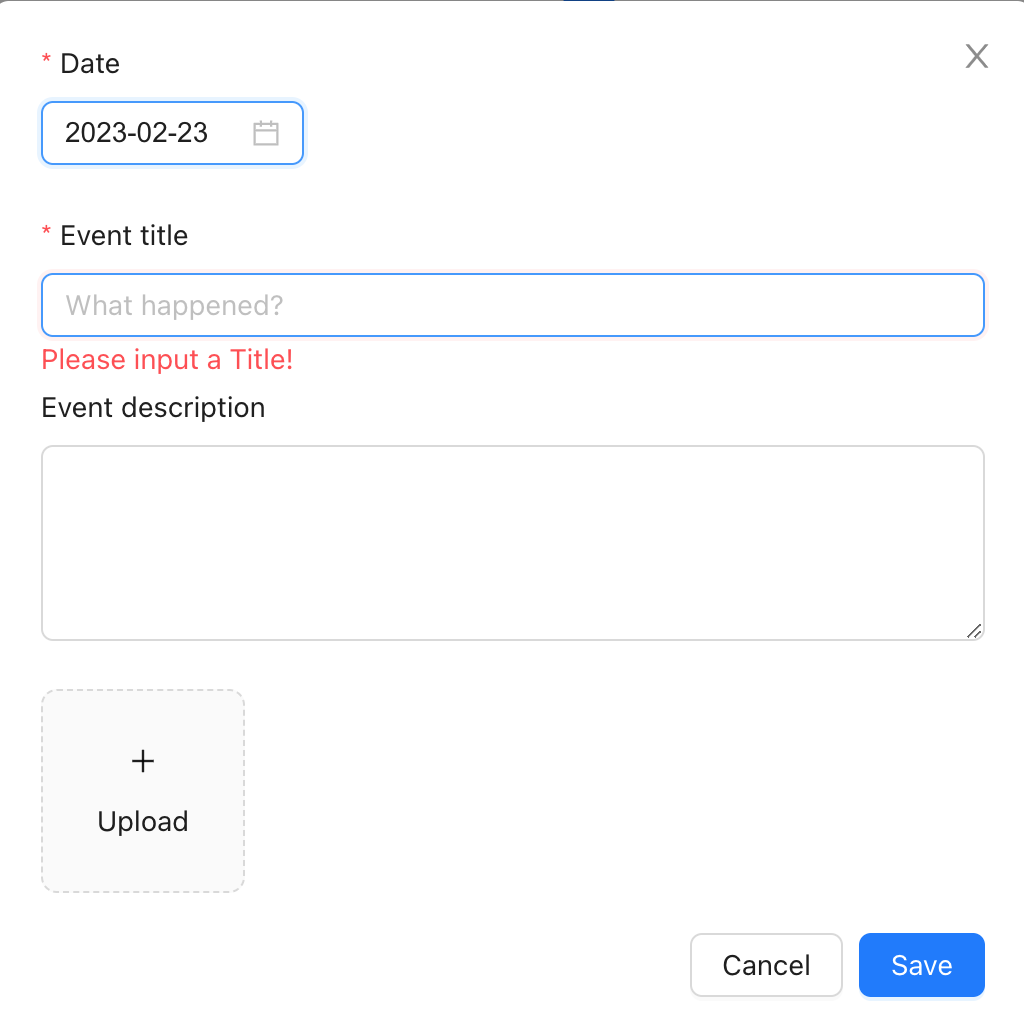Click the resize grip on description textarea
The image size is (1024, 1030).
[975, 630]
